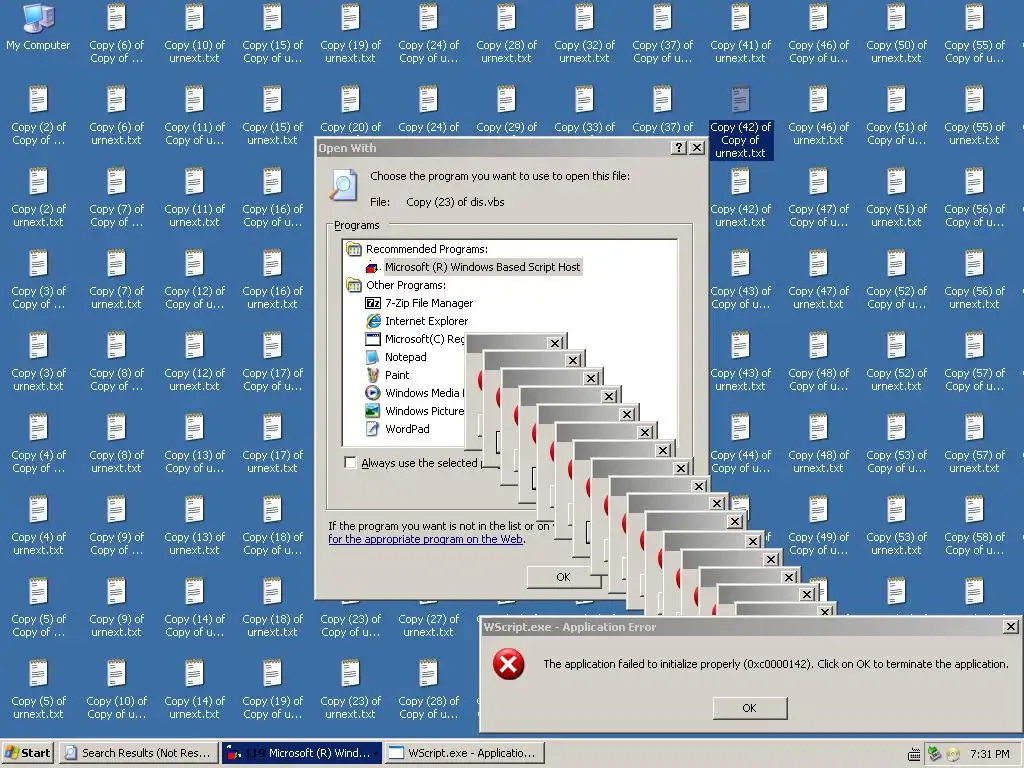Image resolution: width=1024 pixels, height=768 pixels.
Task: Select Windows Media entry in program list
Action: (x=415, y=393)
